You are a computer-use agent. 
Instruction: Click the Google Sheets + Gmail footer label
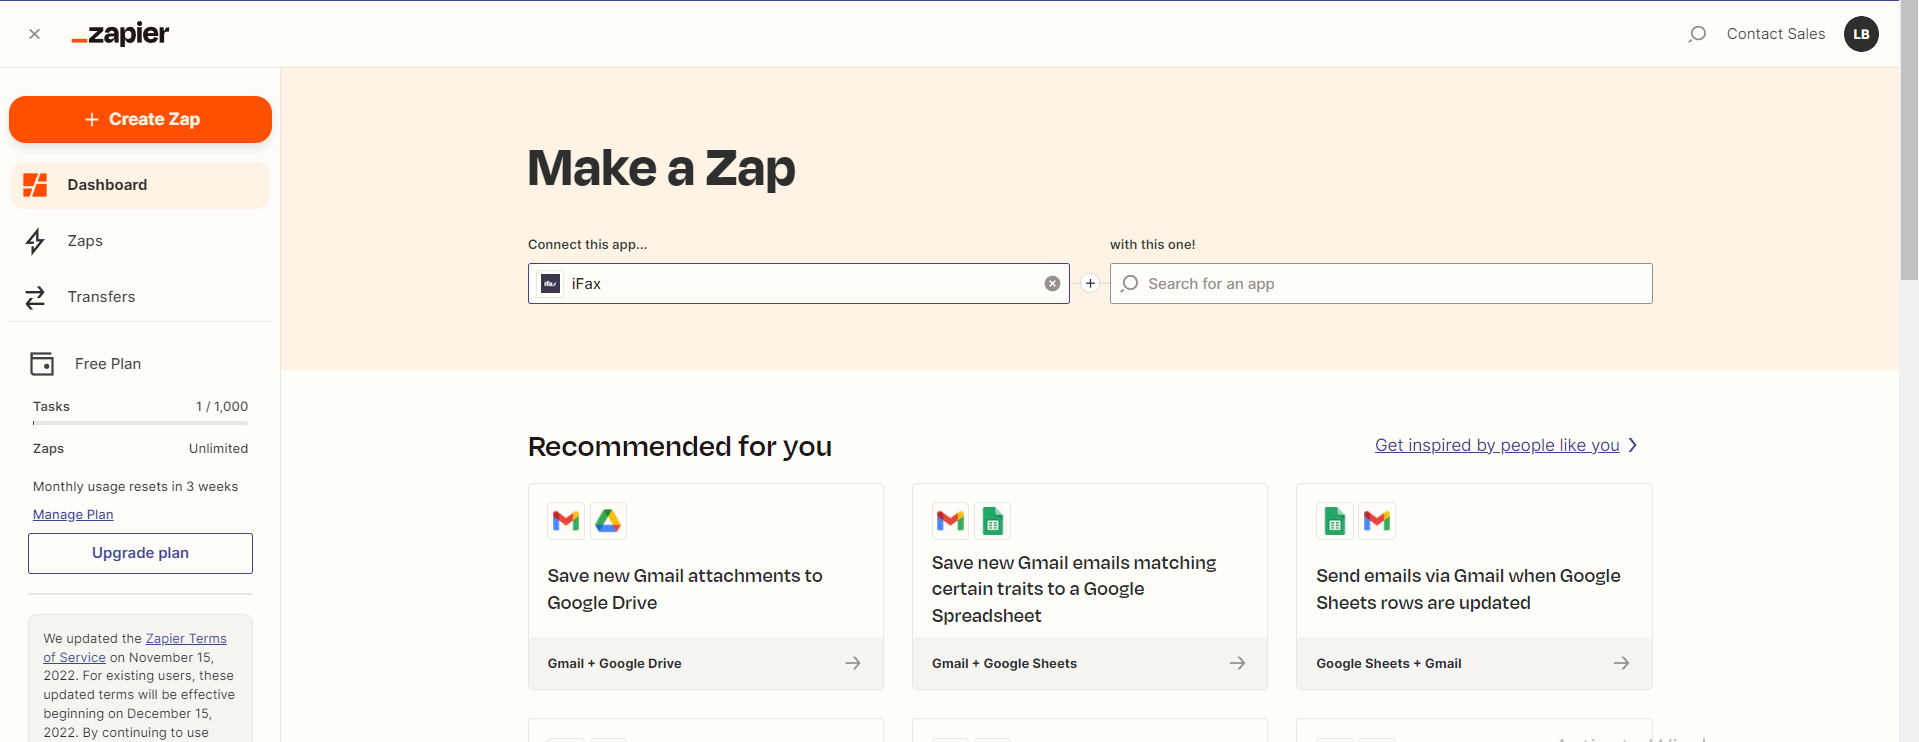1388,664
